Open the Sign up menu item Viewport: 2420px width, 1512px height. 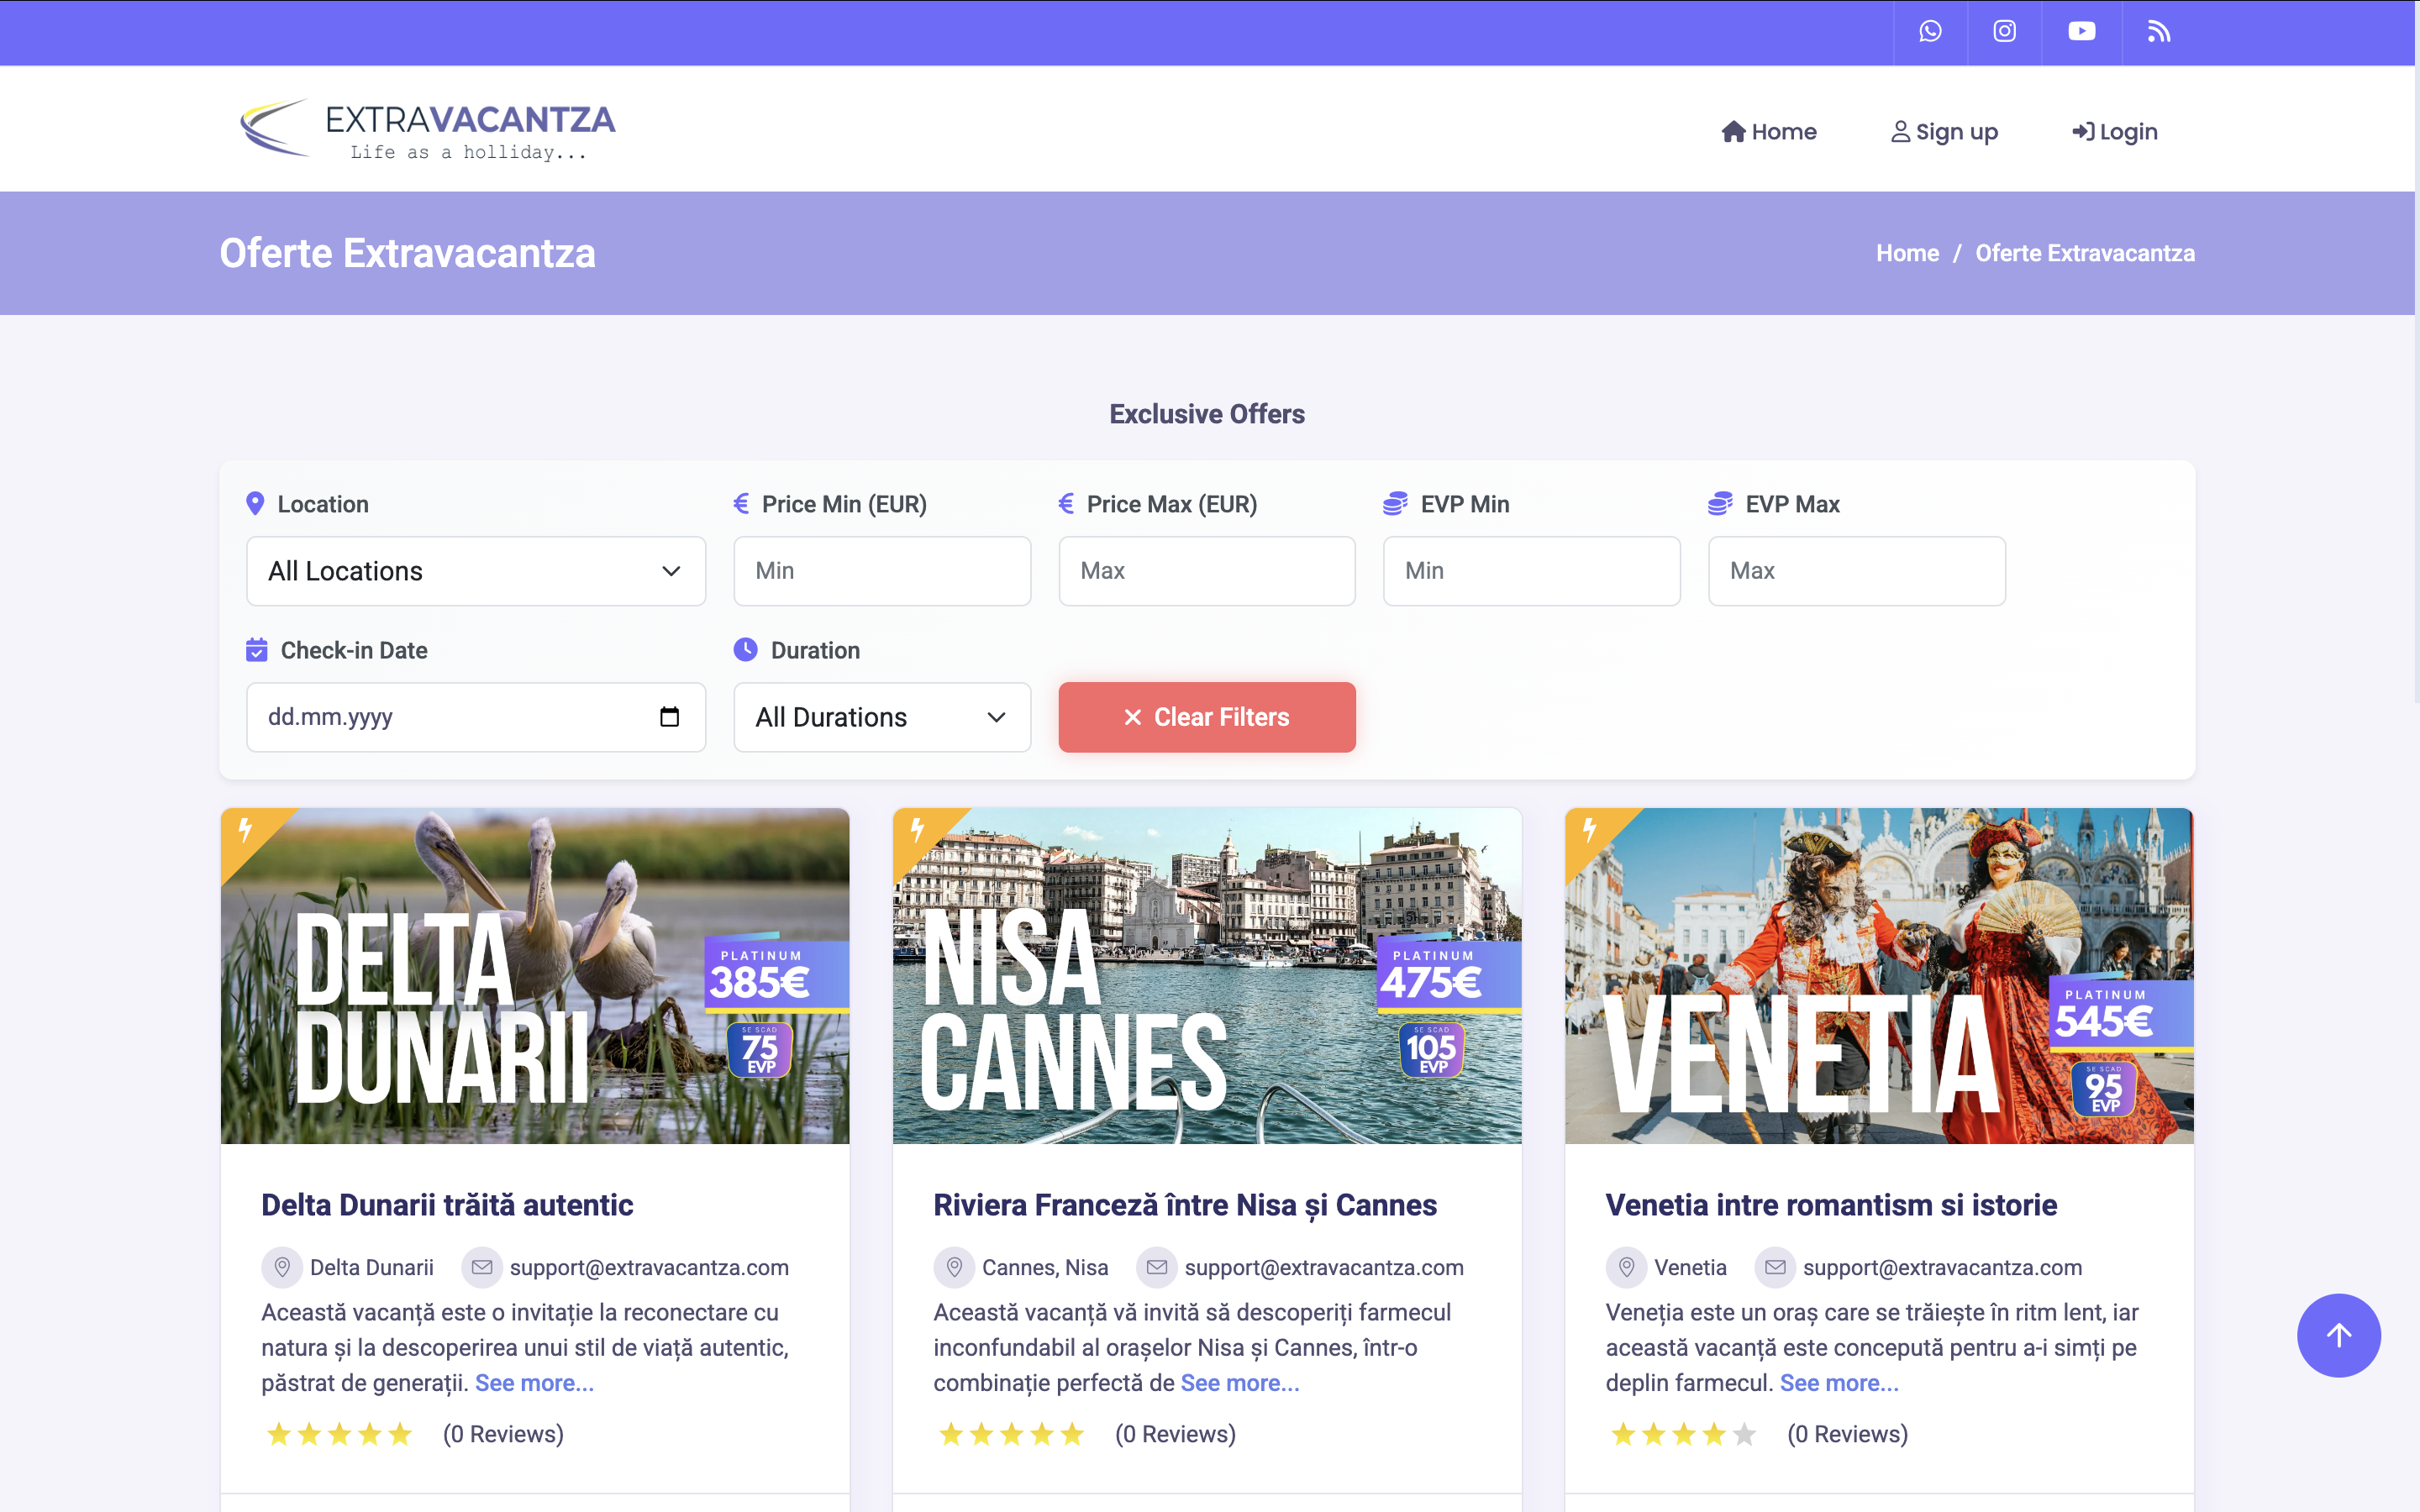coord(1944,132)
